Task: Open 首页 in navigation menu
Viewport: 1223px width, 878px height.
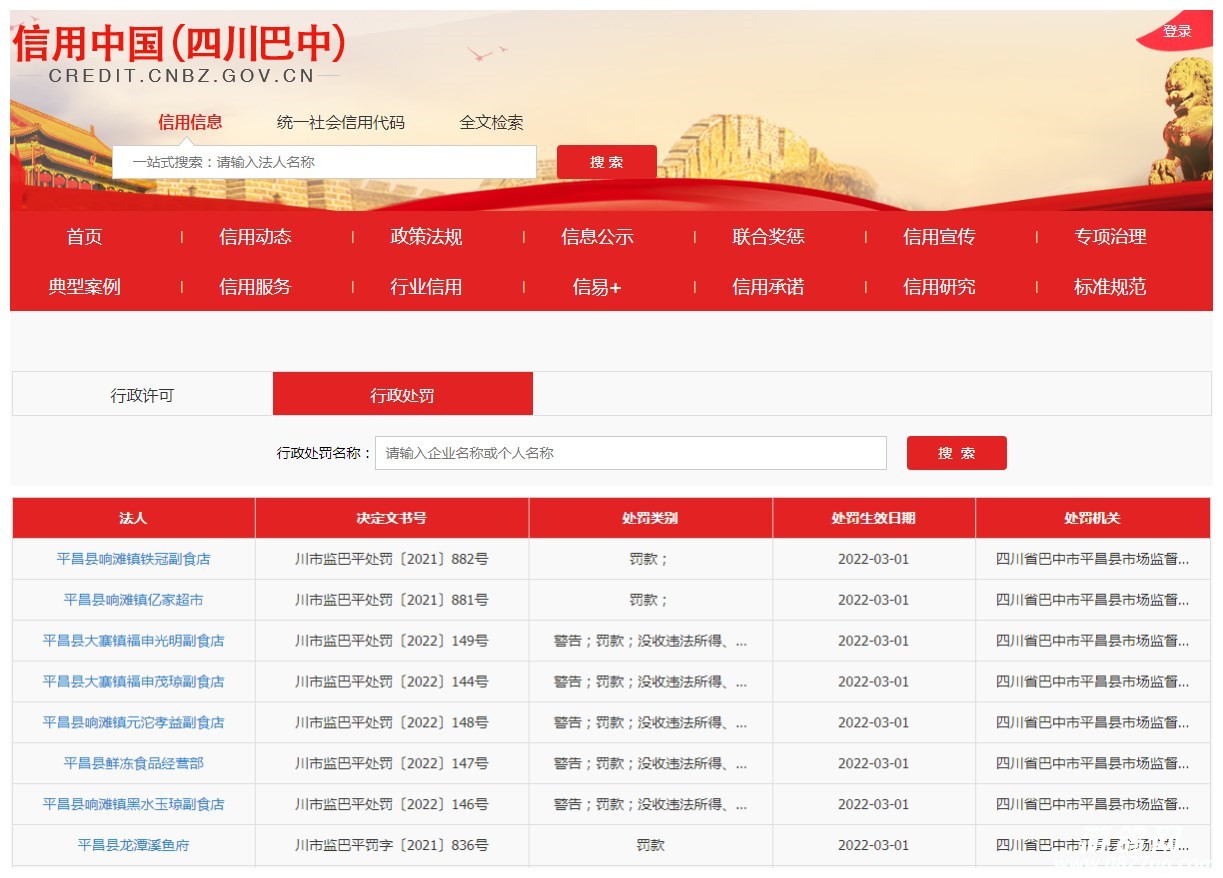Action: point(84,237)
